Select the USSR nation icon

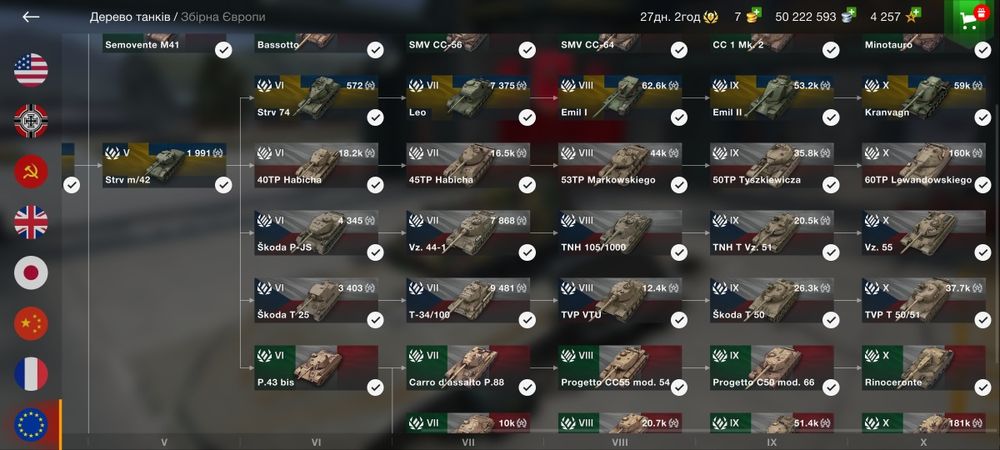coord(31,171)
